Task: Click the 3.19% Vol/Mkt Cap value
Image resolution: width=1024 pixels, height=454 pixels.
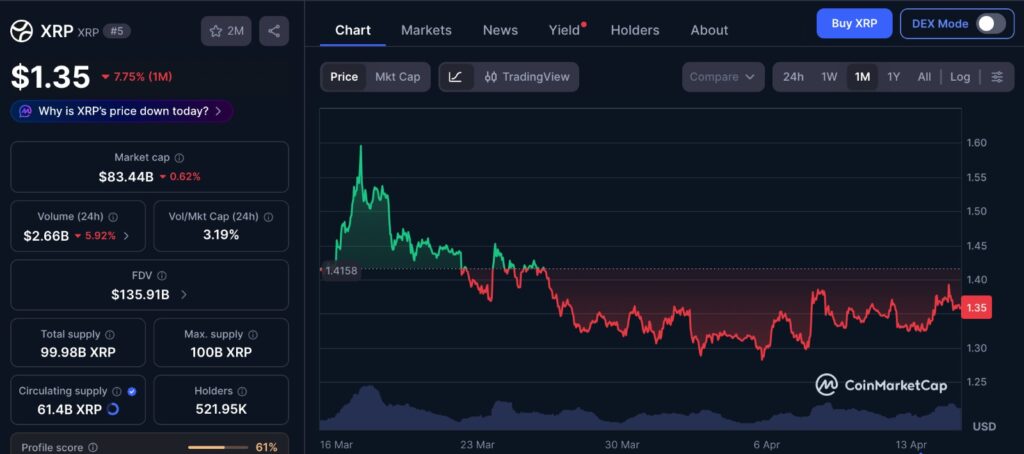Action: (x=221, y=235)
